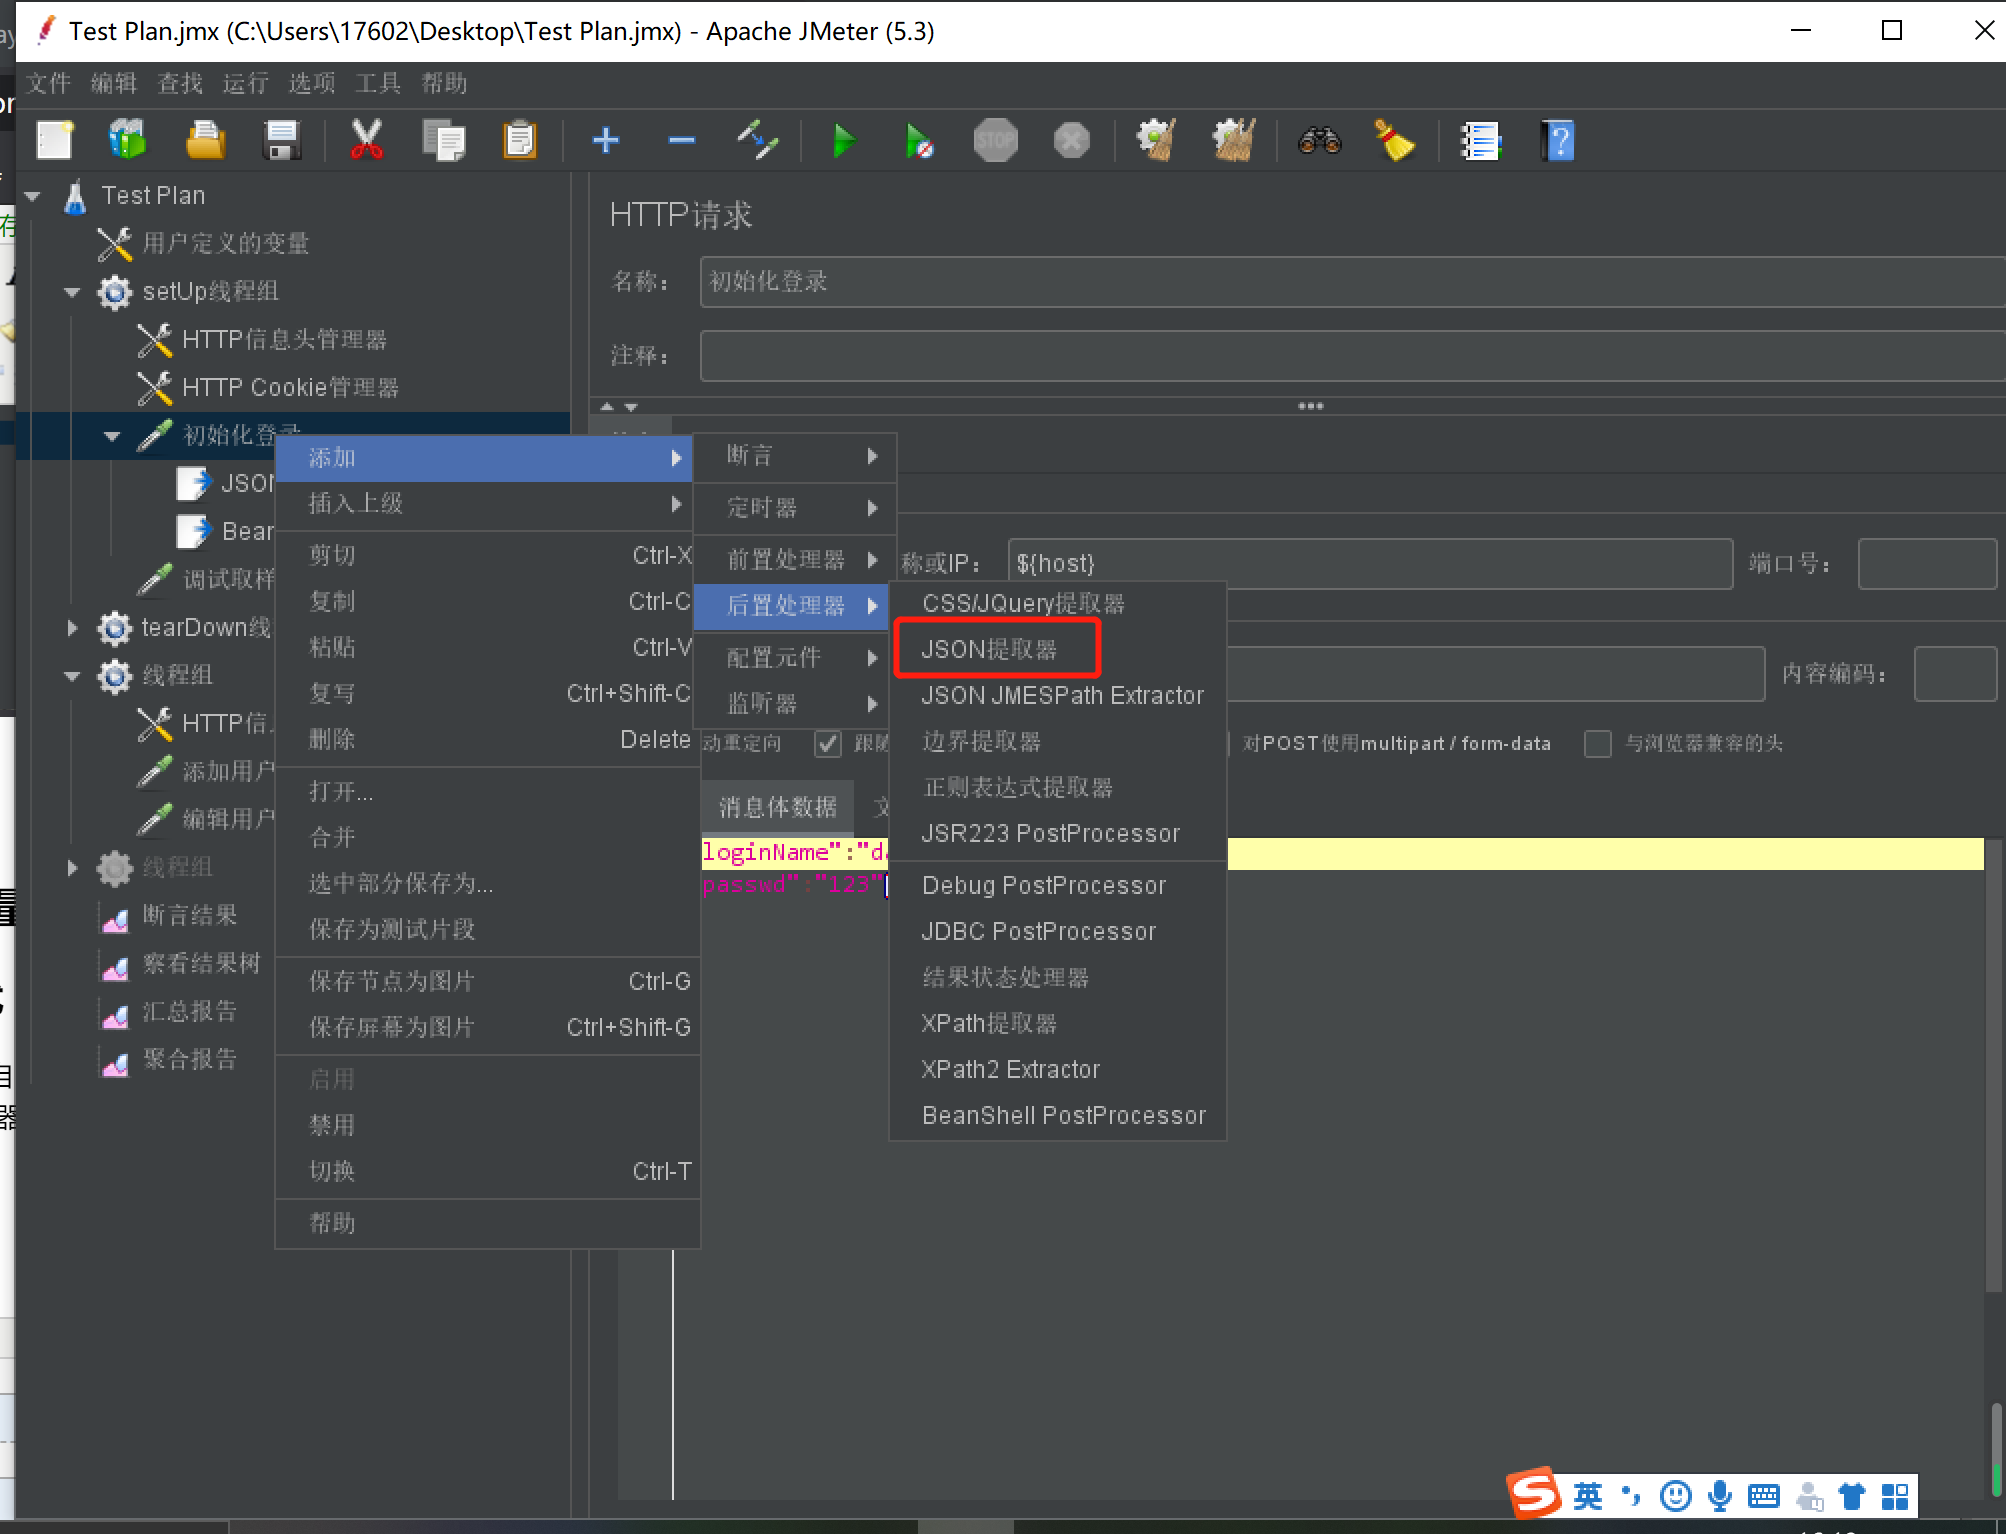Select CSS/JQuery提取器 entry
The image size is (2006, 1534).
[1058, 604]
